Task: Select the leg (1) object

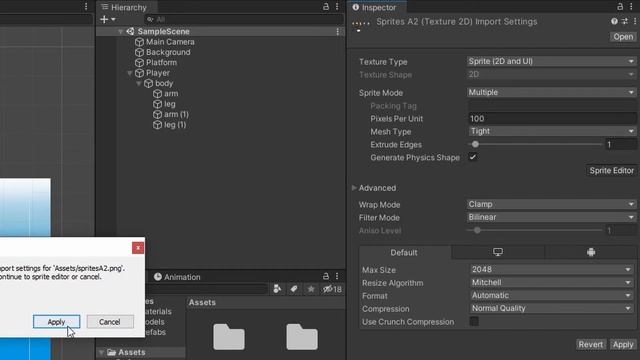Action: click(x=175, y=124)
